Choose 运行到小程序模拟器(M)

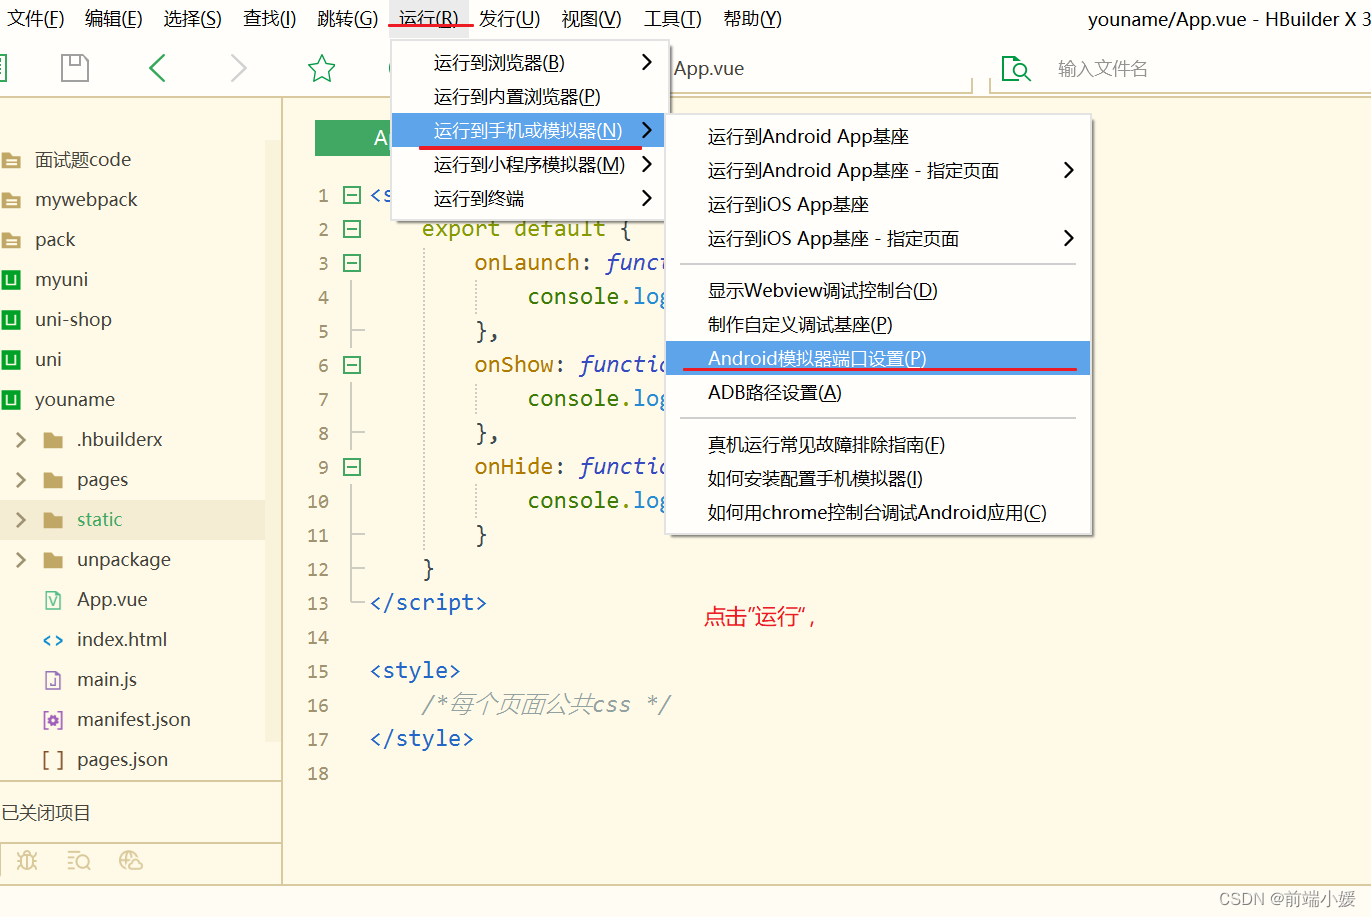coord(529,165)
